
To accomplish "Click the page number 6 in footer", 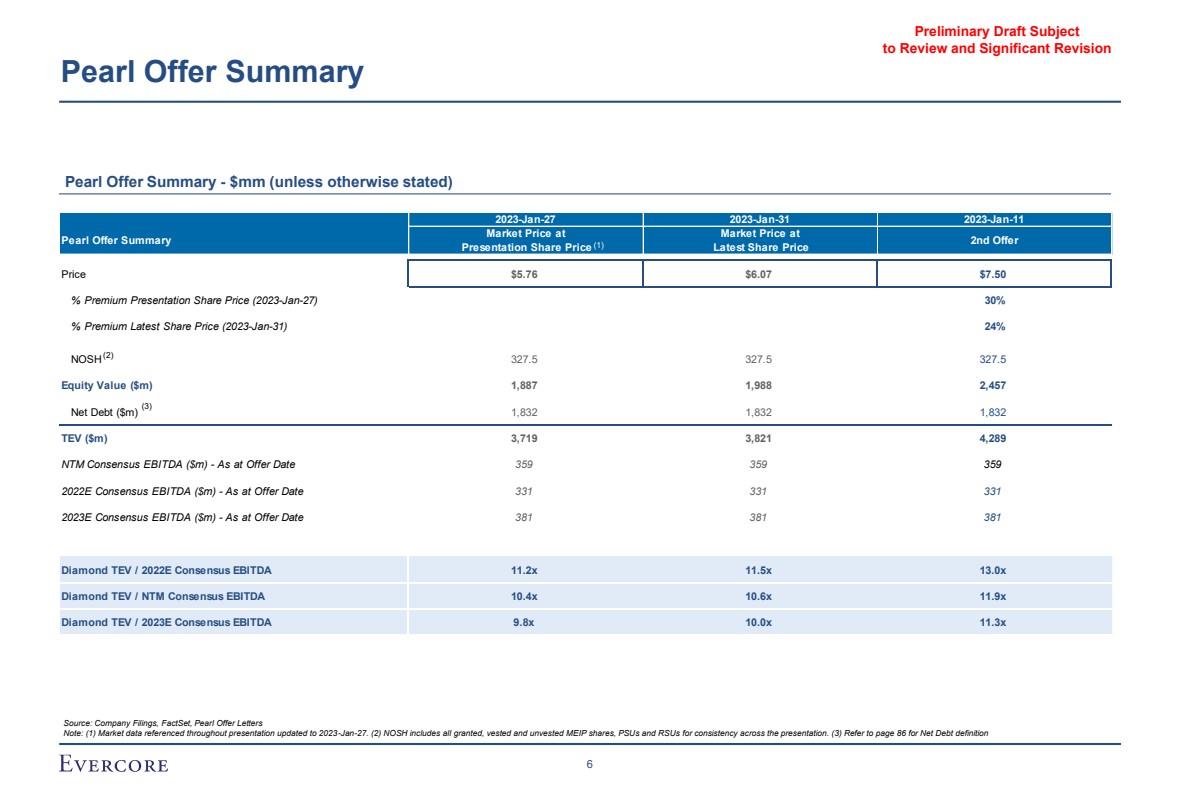I will (590, 765).
